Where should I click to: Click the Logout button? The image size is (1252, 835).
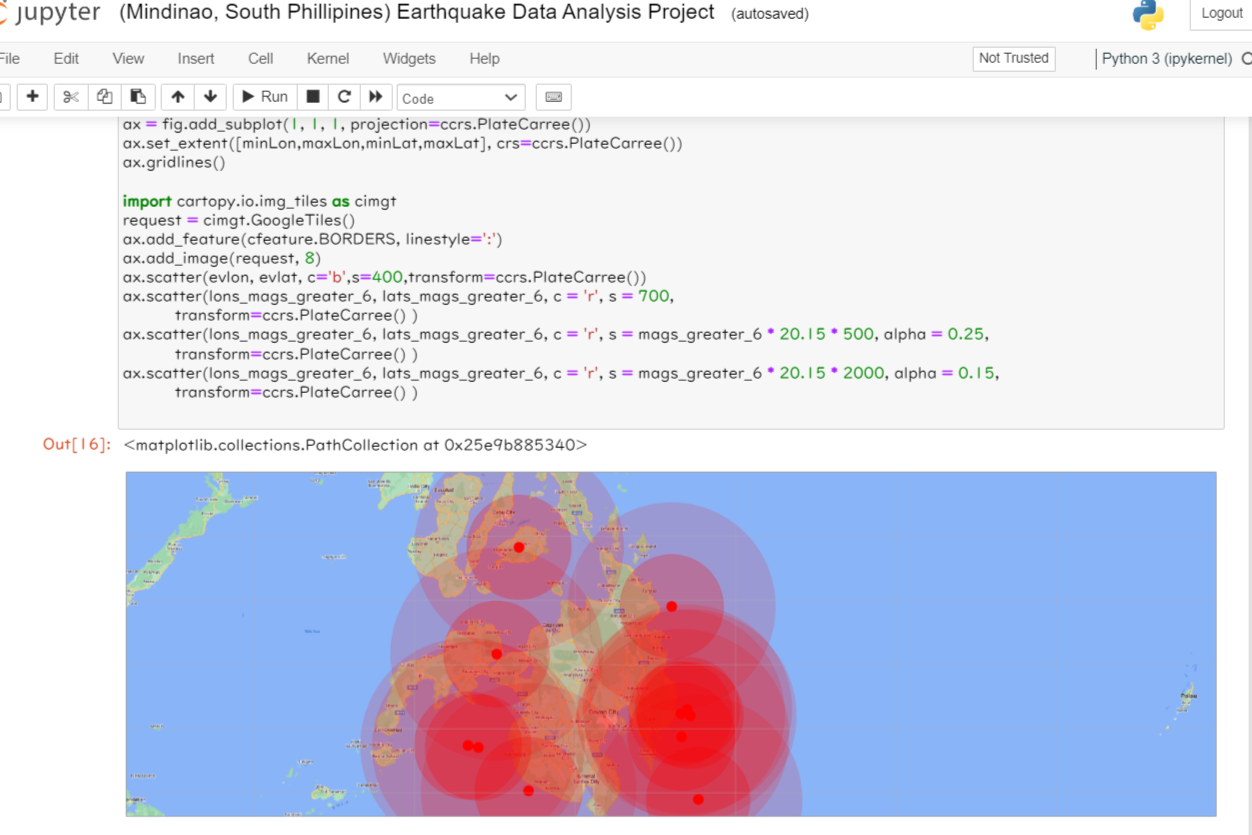tap(1221, 13)
